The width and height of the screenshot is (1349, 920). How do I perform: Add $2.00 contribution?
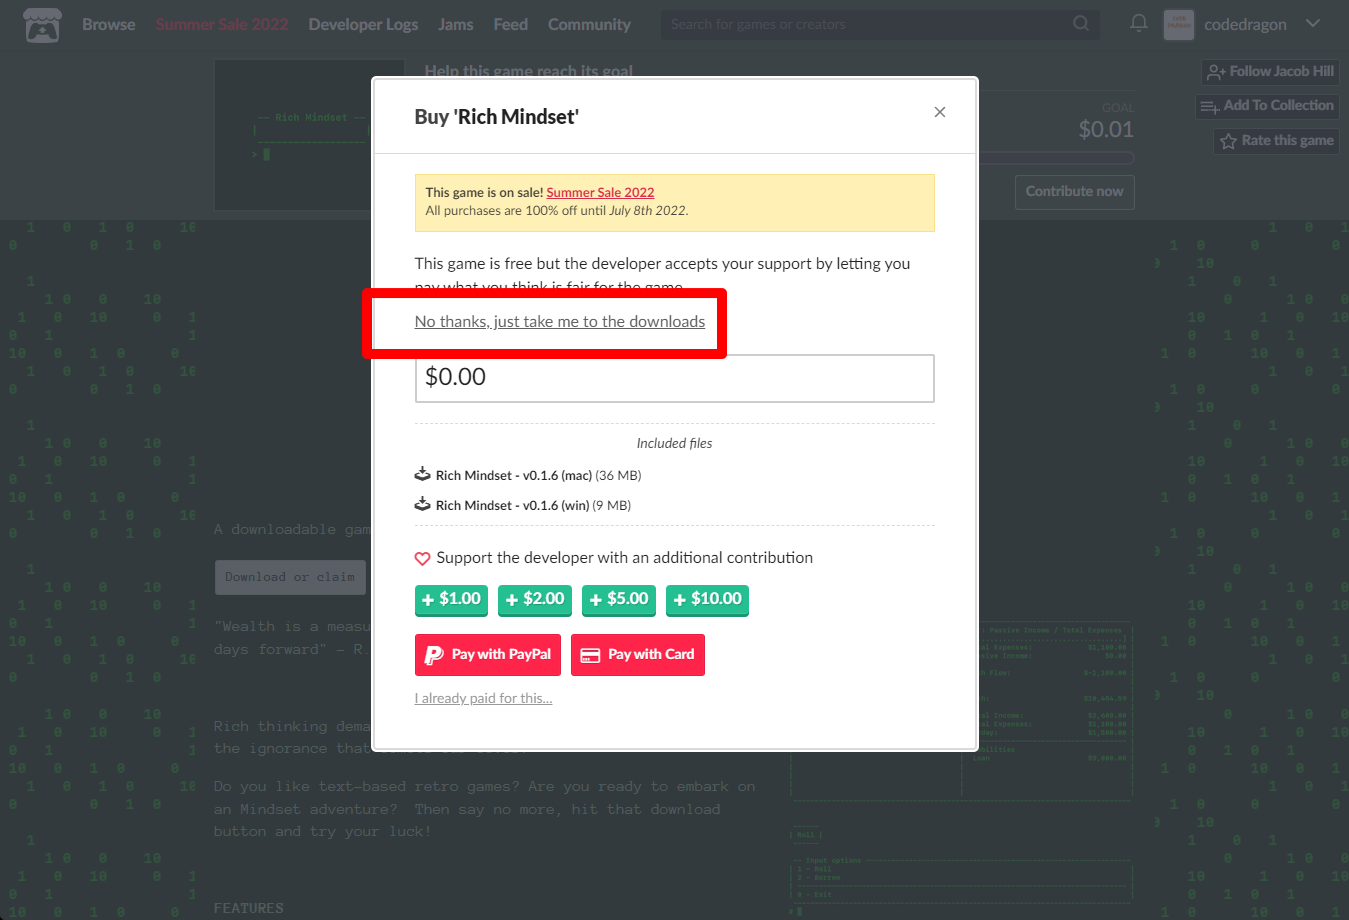(535, 599)
